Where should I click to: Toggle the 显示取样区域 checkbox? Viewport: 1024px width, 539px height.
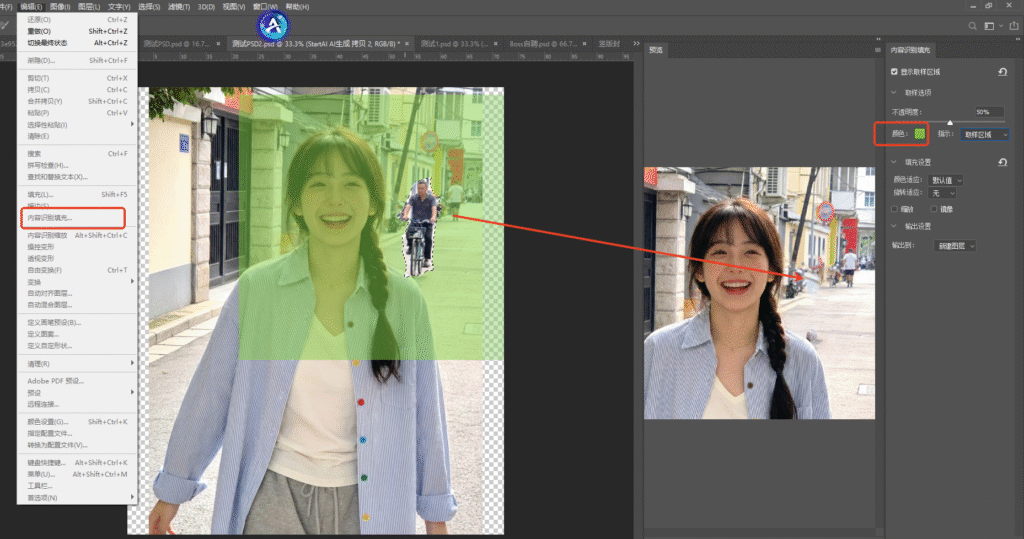pos(894,72)
